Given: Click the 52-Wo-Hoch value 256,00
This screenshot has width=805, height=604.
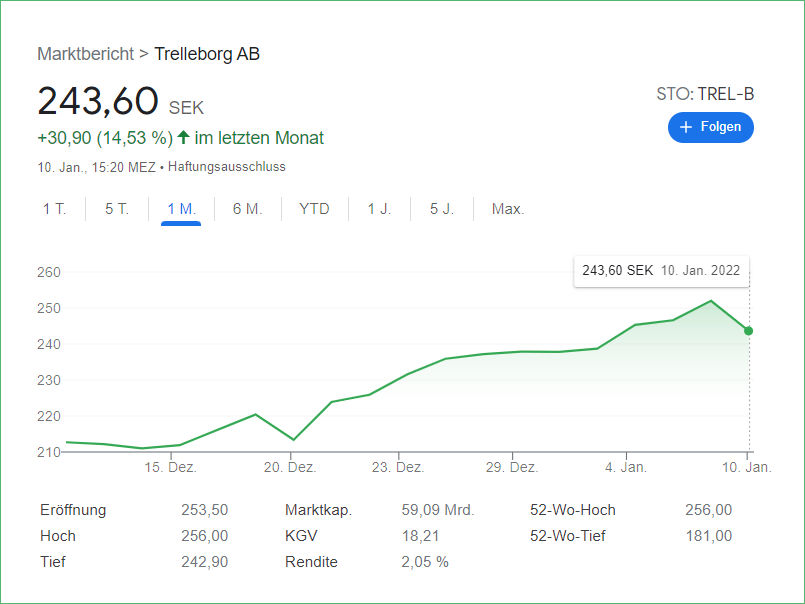Looking at the screenshot, I should tap(708, 510).
